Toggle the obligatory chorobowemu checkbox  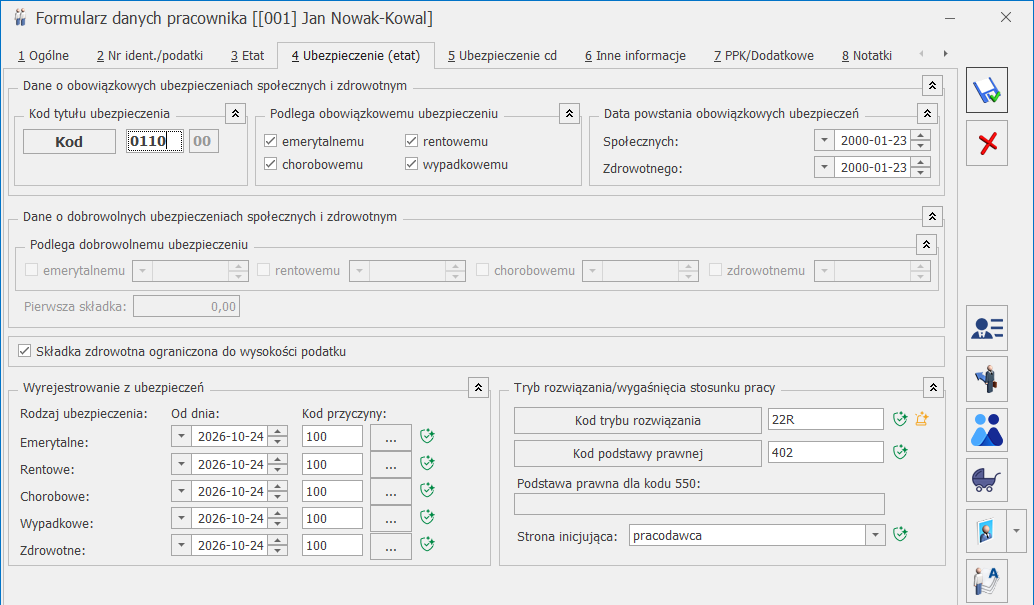(x=270, y=164)
